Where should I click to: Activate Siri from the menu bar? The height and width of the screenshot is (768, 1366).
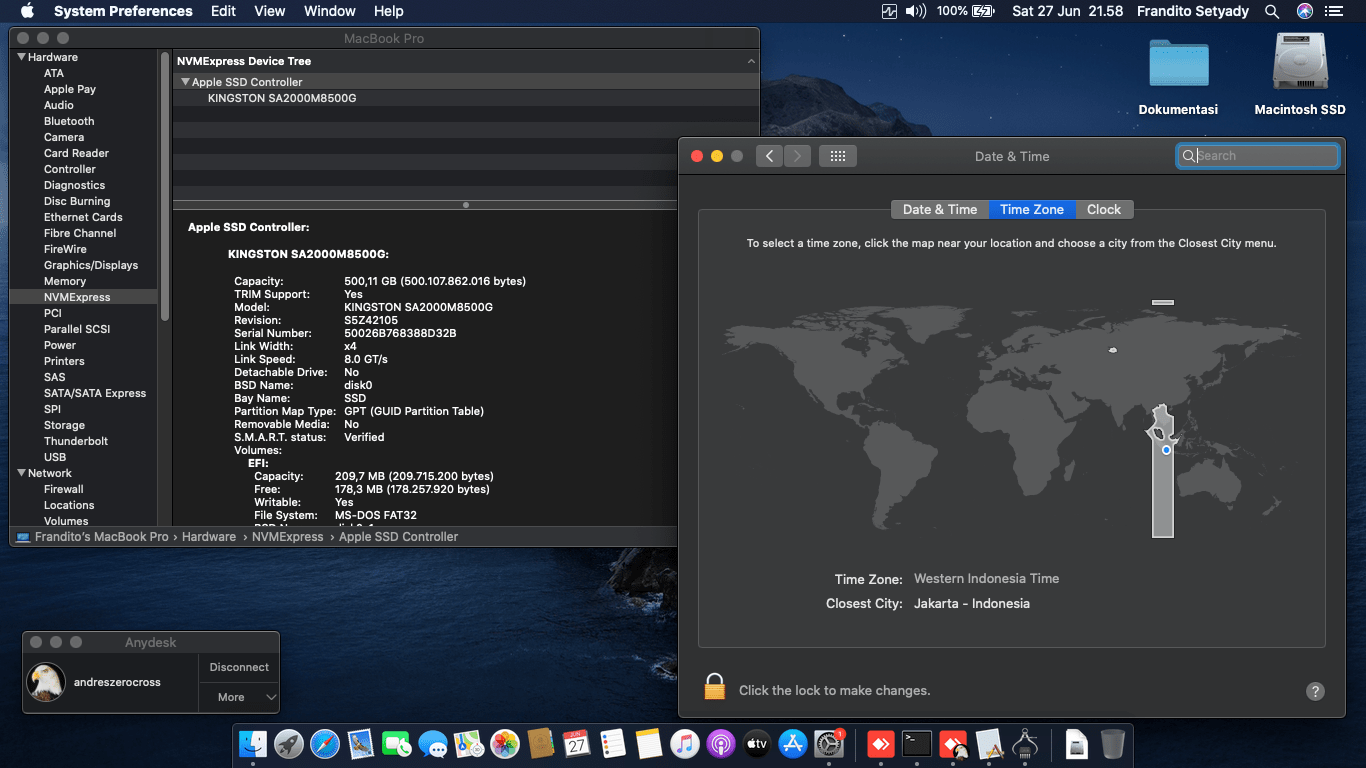pos(1304,11)
